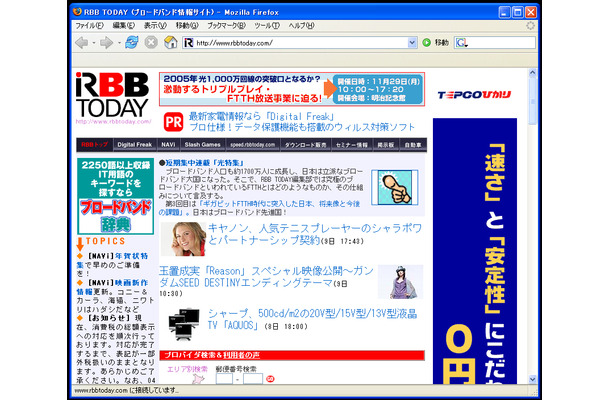Select the Digital Freak navigation tab

(135, 145)
